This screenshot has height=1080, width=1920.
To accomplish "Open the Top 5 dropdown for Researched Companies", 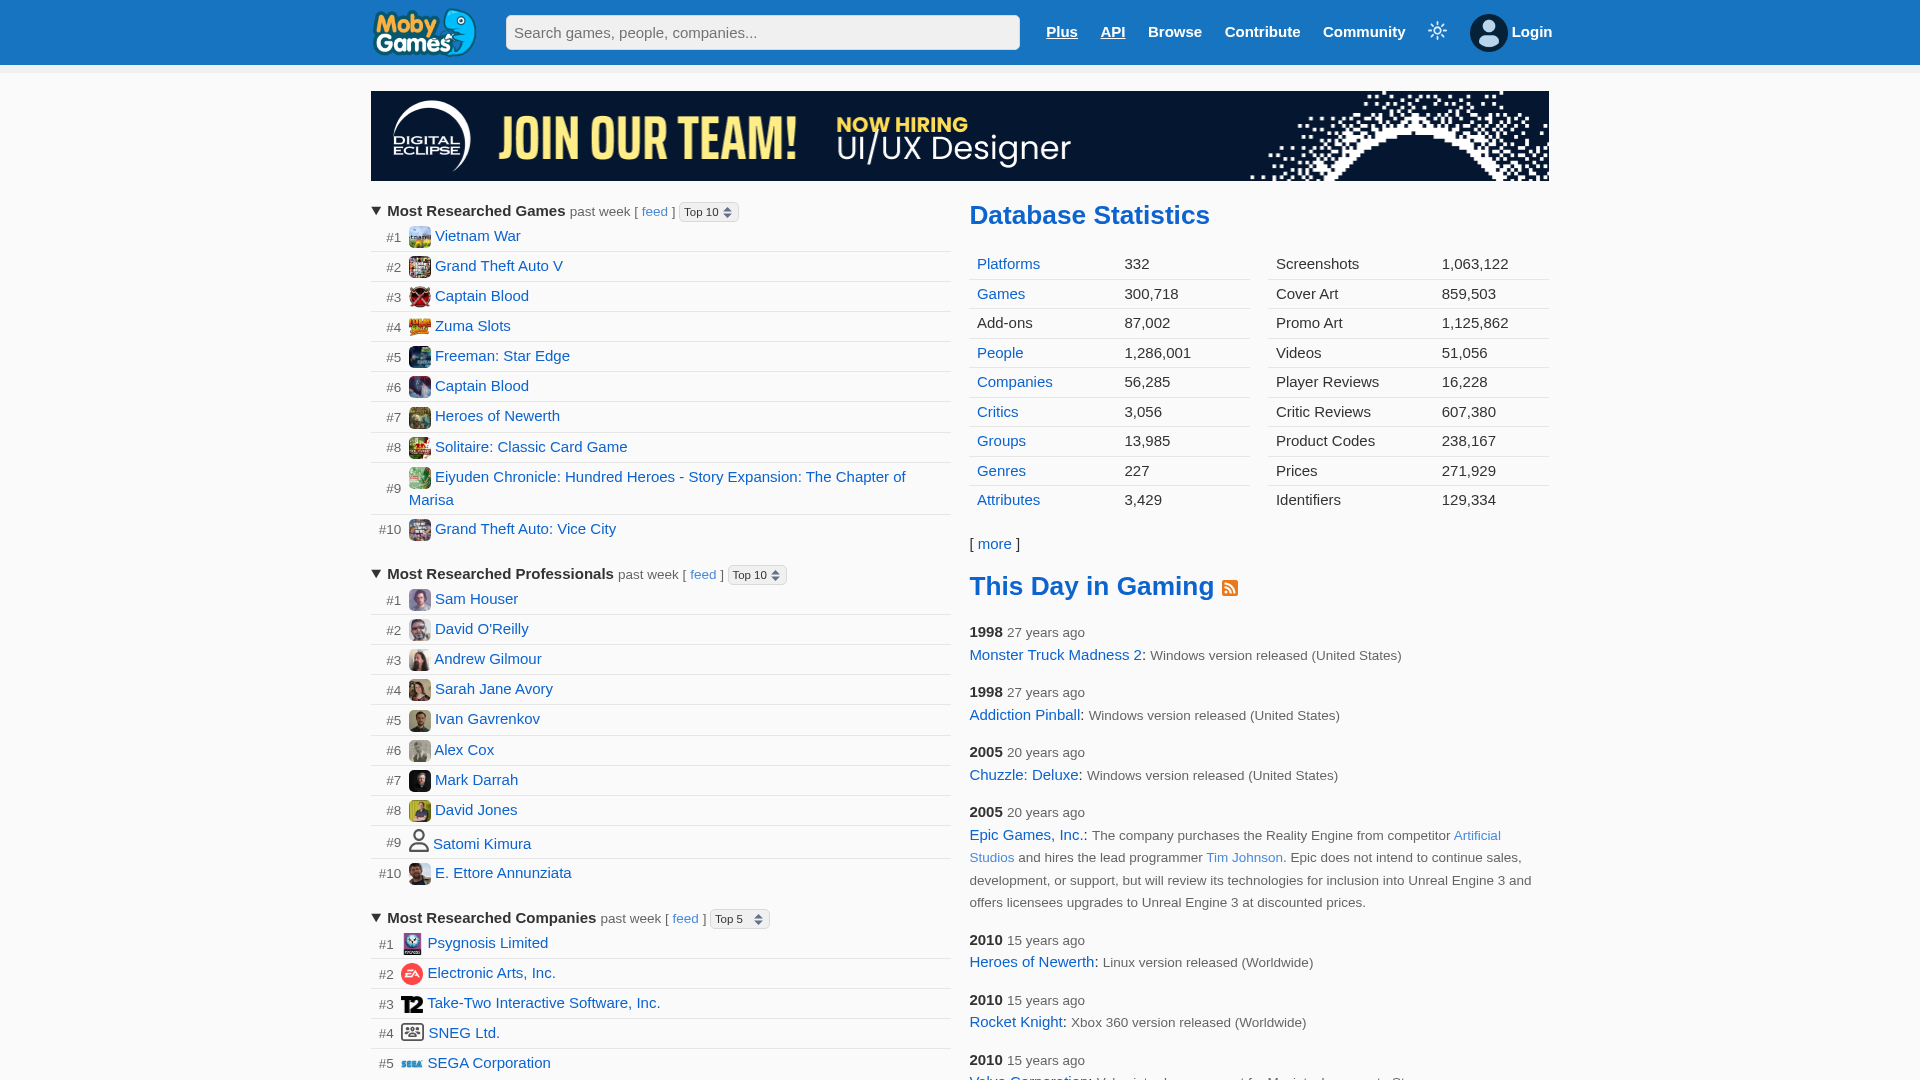I will tap(740, 919).
